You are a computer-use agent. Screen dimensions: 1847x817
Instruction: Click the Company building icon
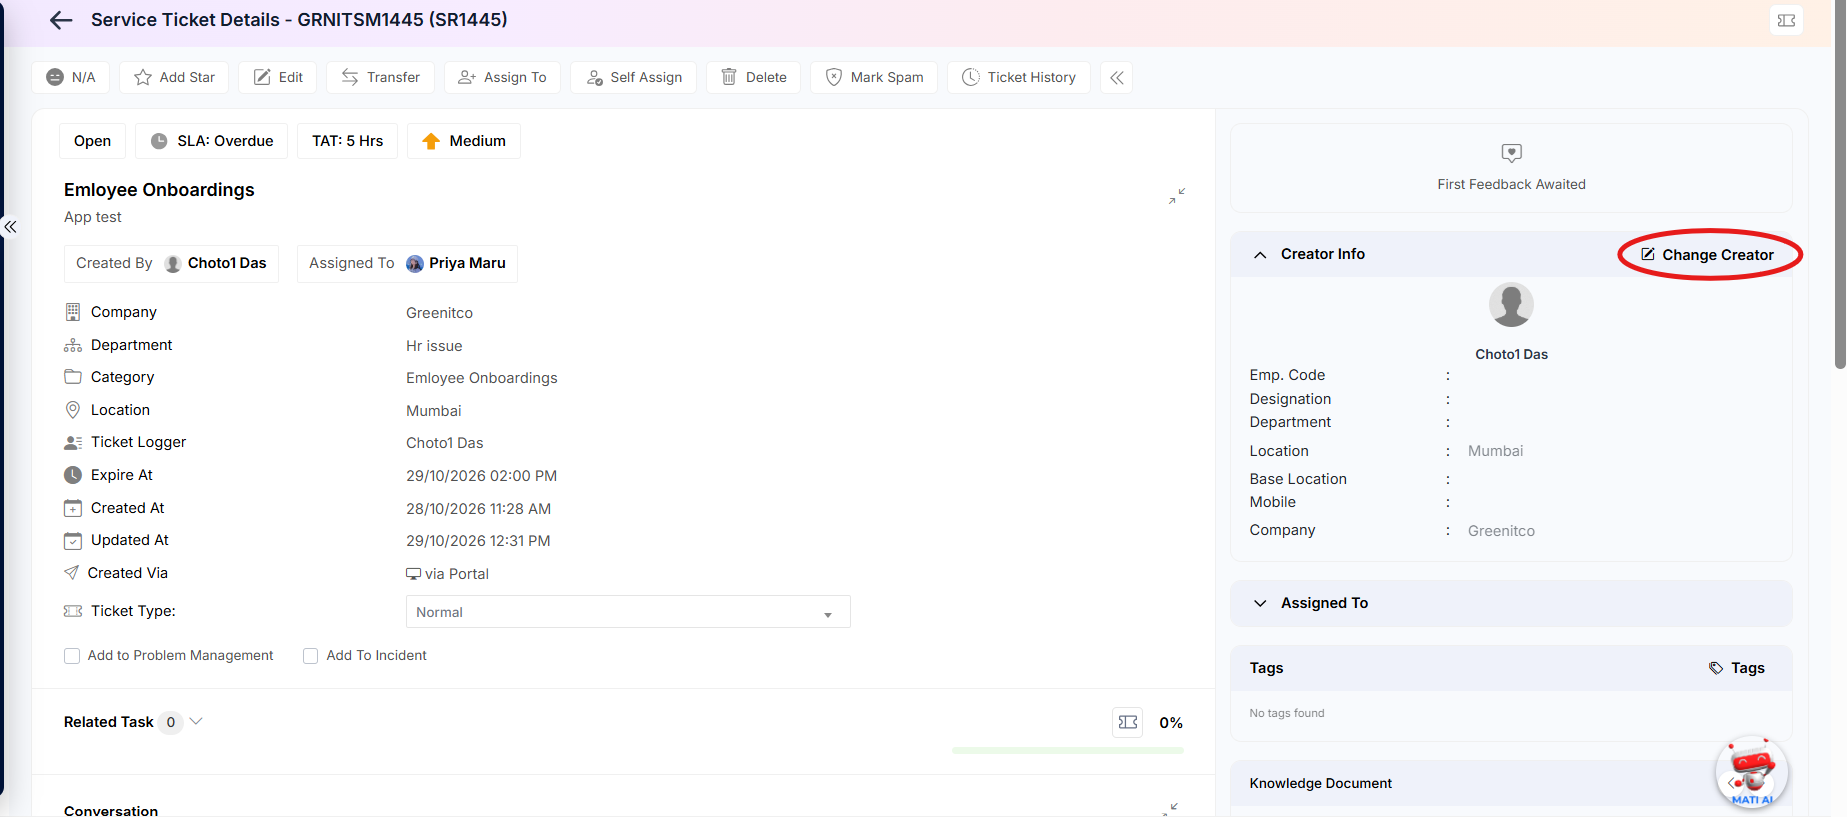[73, 312]
